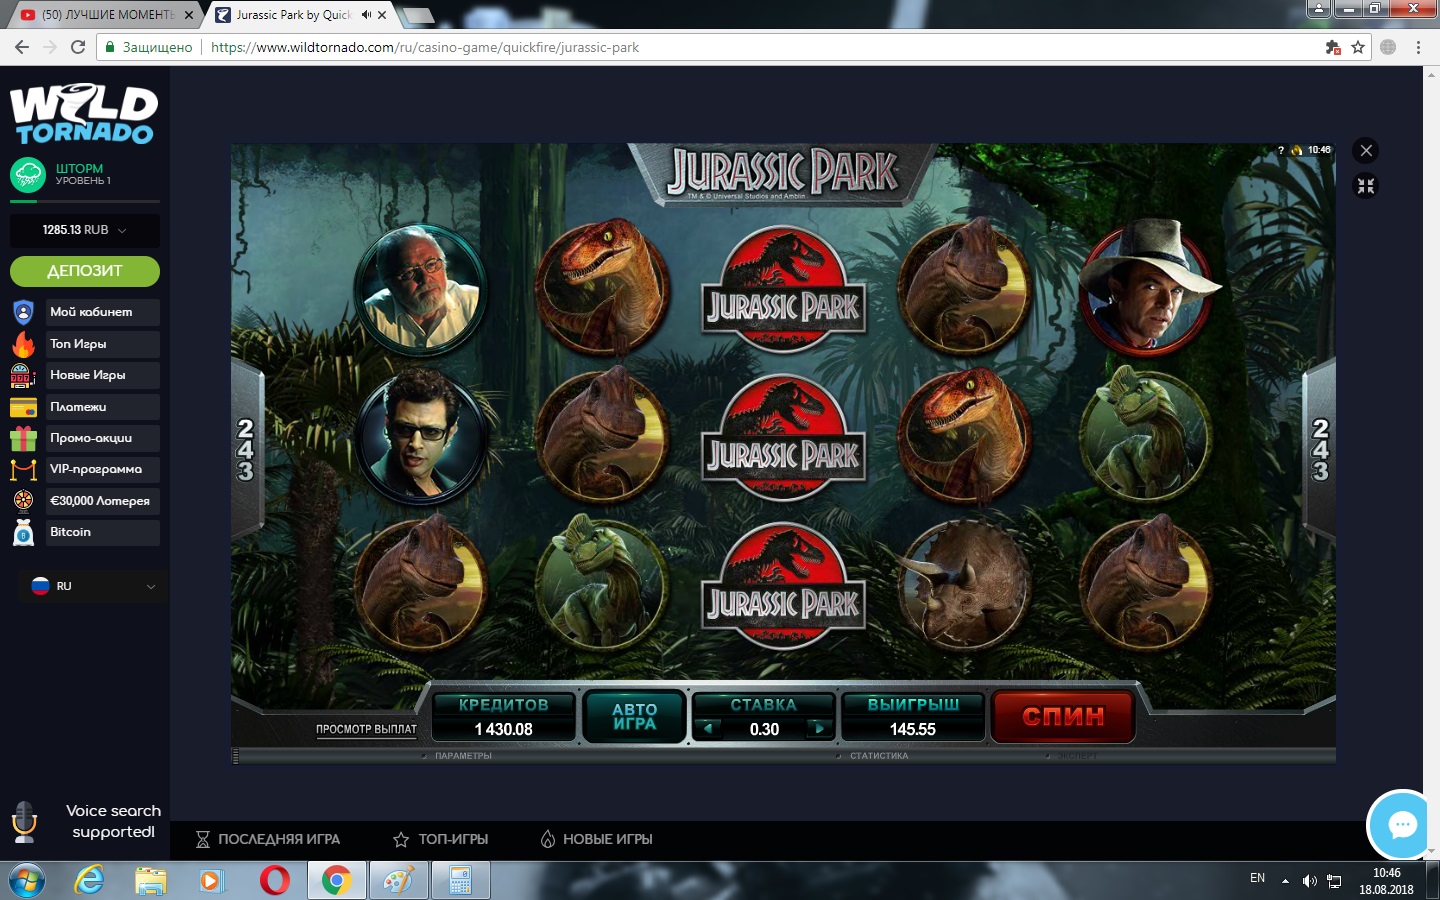This screenshot has height=900, width=1440.
Task: Decrease the bet with left arrow
Action: 708,728
